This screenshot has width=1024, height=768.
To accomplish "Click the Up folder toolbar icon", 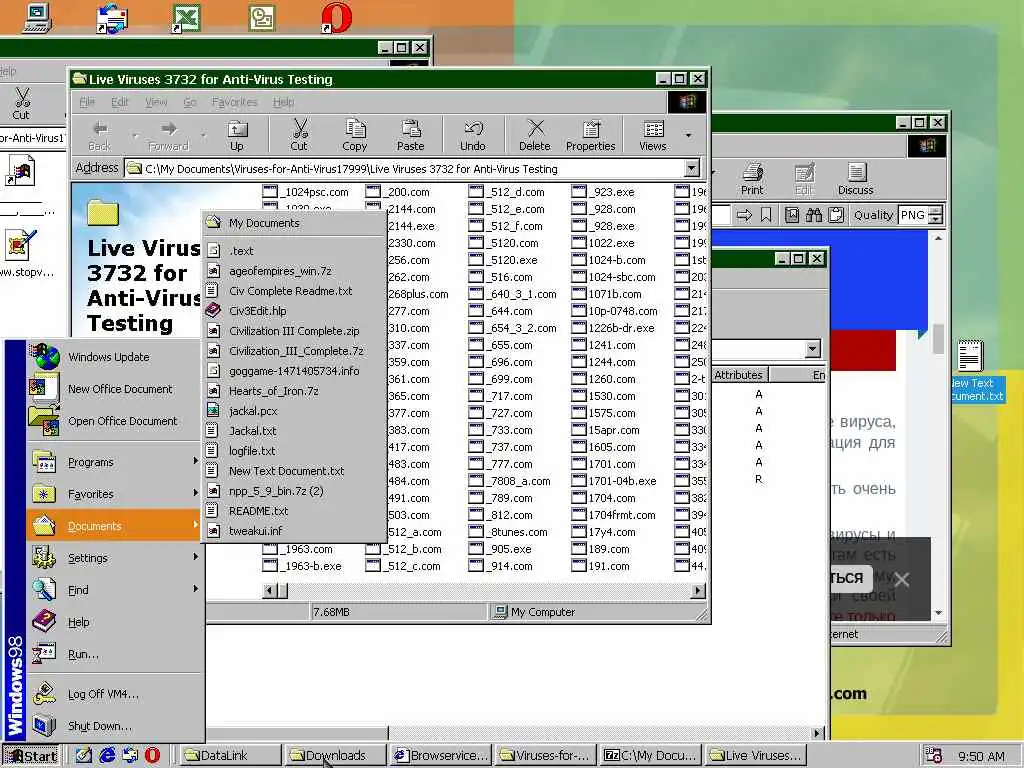I will pyautogui.click(x=237, y=136).
